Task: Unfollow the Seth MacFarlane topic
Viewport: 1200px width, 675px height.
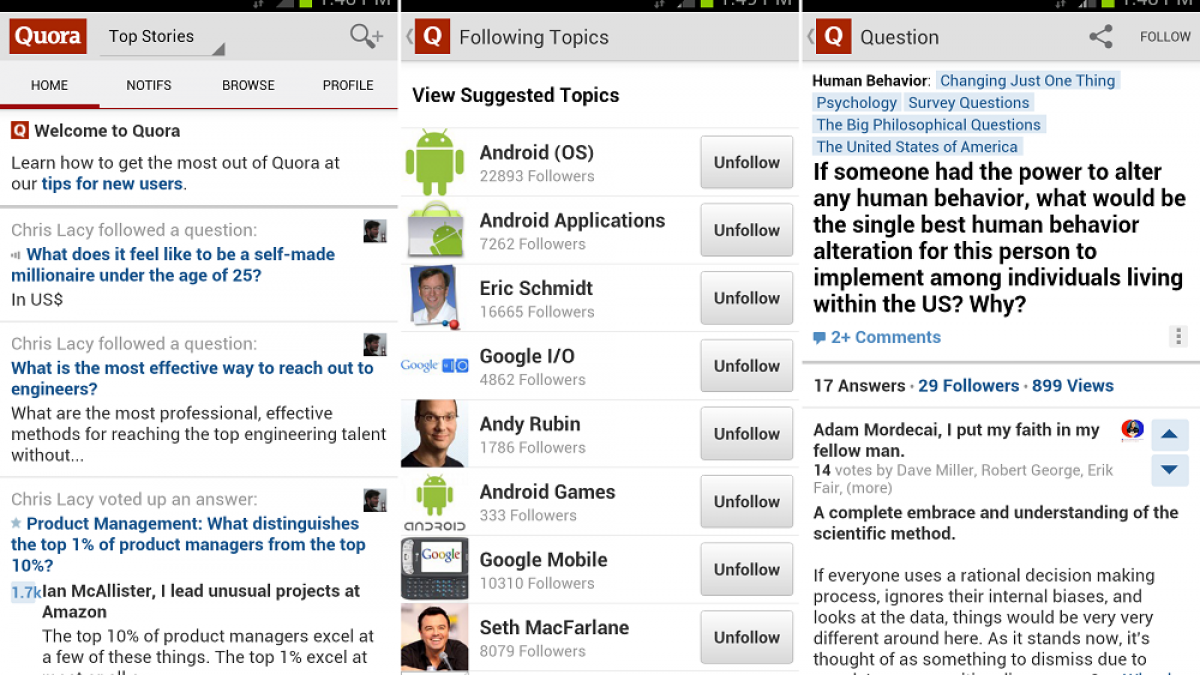Action: click(746, 637)
